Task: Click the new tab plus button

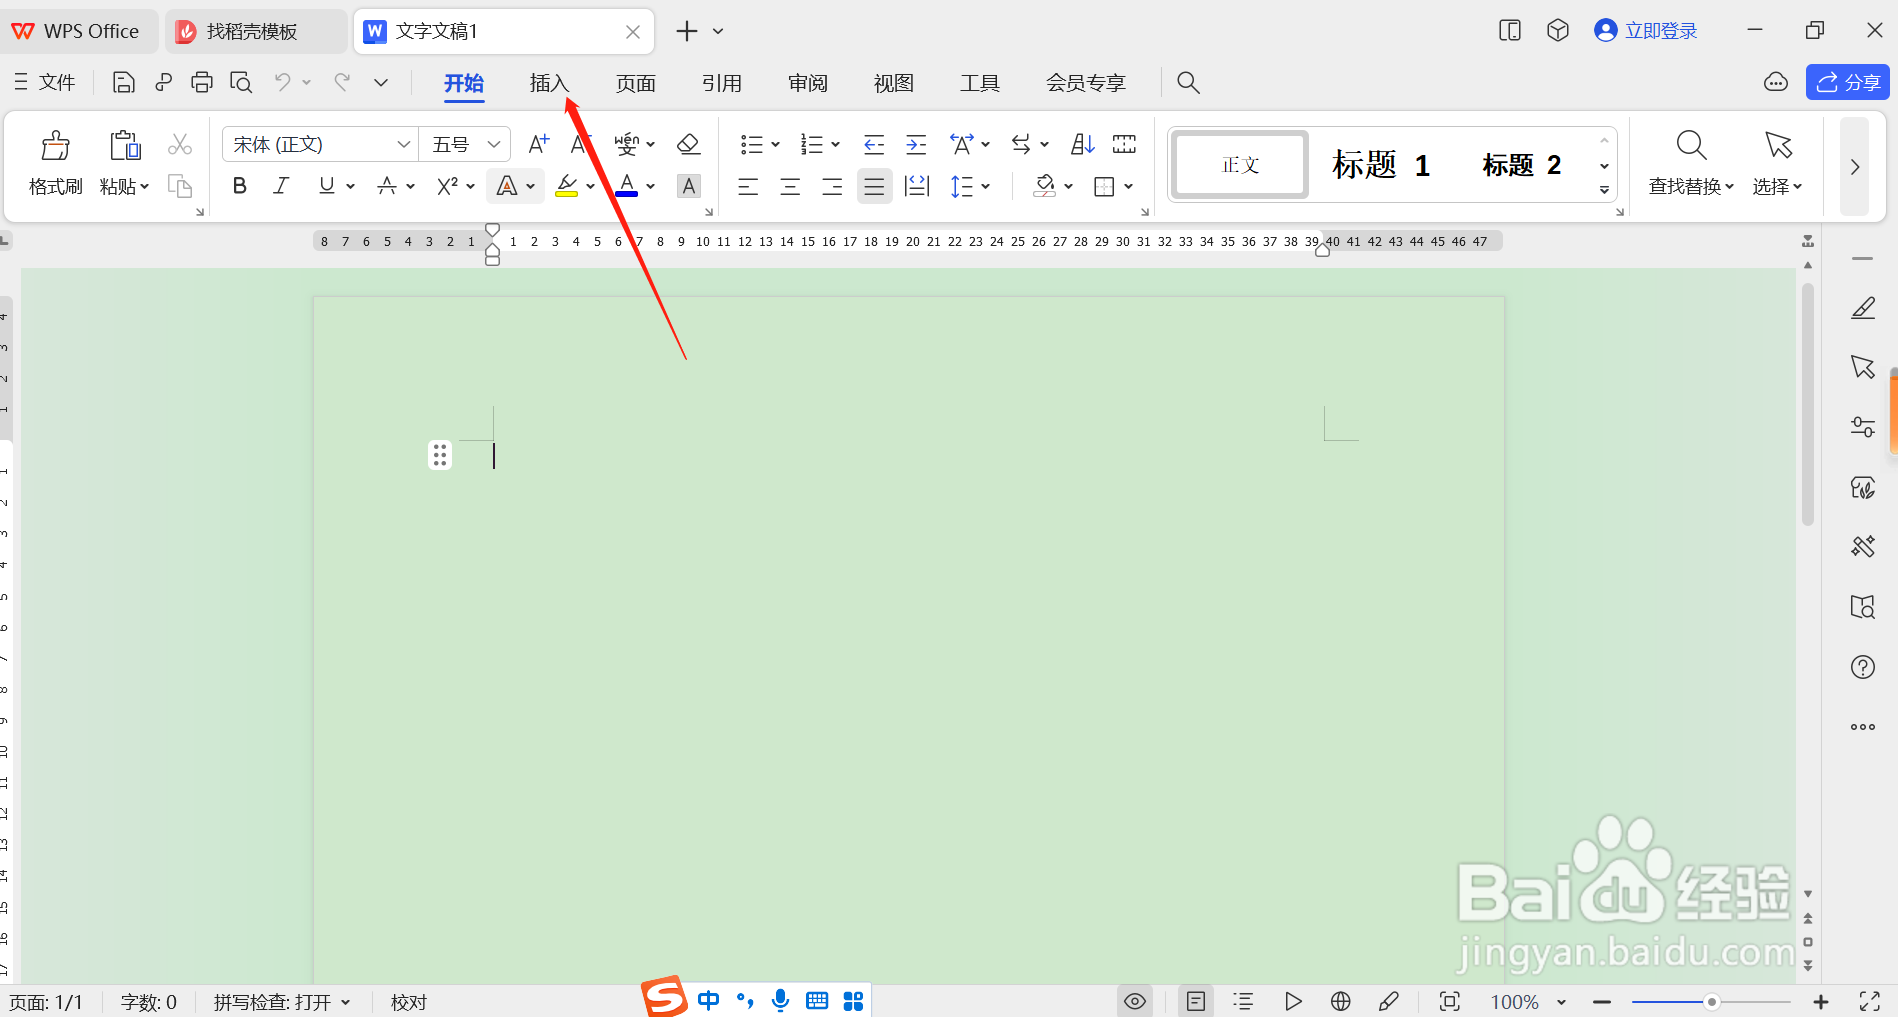Action: pos(686,31)
